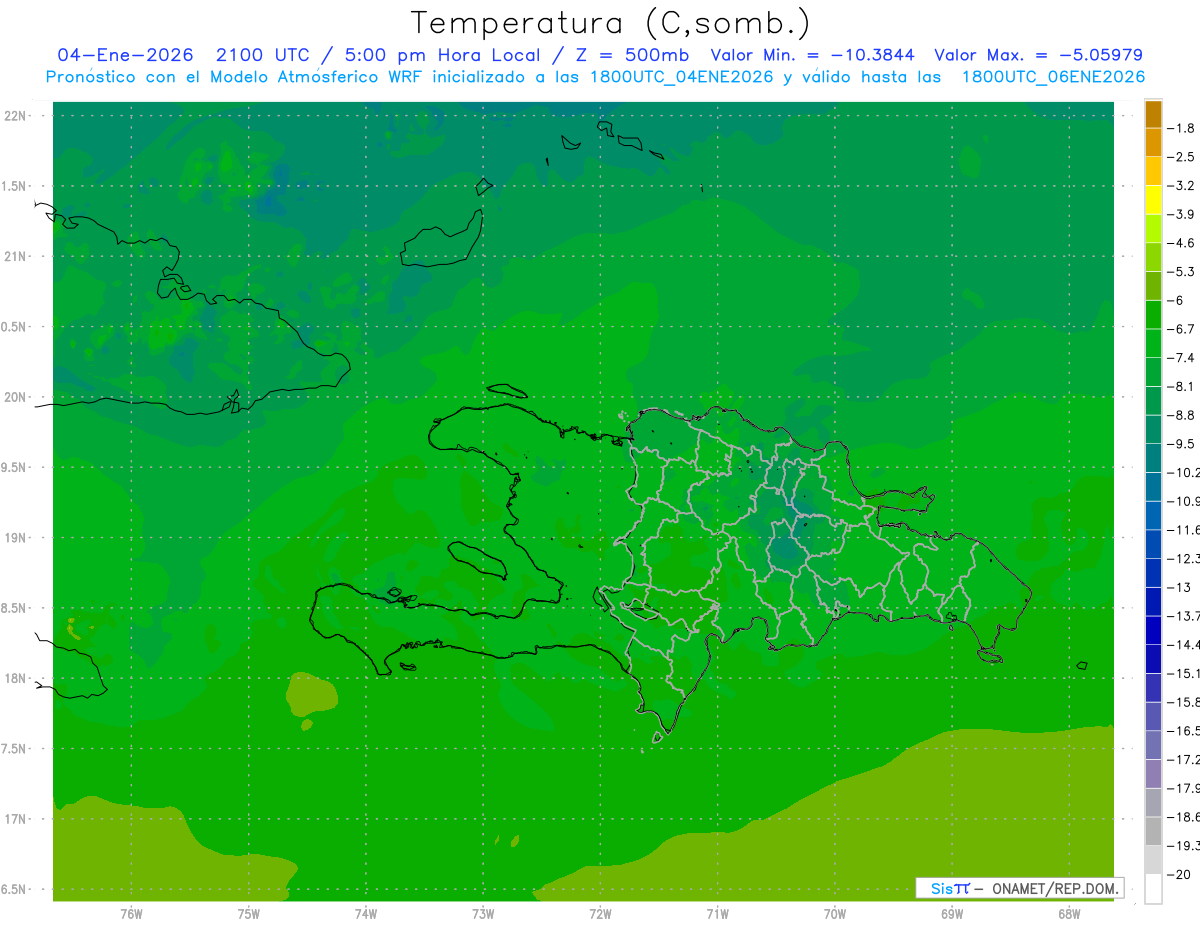Screen dimensions: 1200x927
Task: Click the "Temperatura (C,somb.)" map title
Action: 611,23
